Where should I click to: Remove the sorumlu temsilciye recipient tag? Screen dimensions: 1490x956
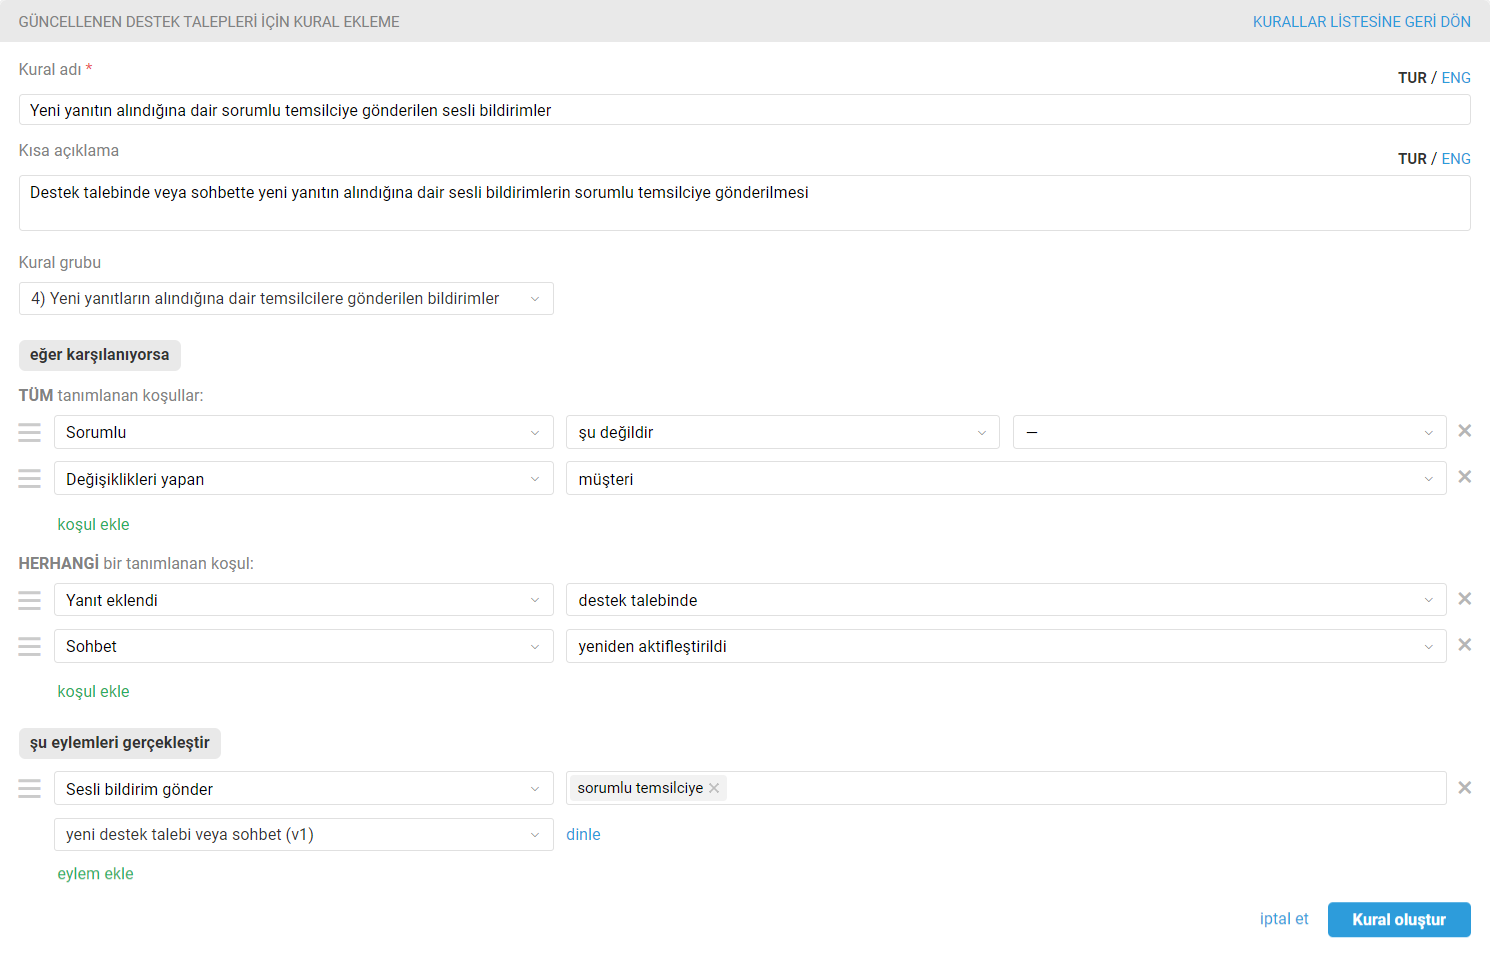(714, 788)
